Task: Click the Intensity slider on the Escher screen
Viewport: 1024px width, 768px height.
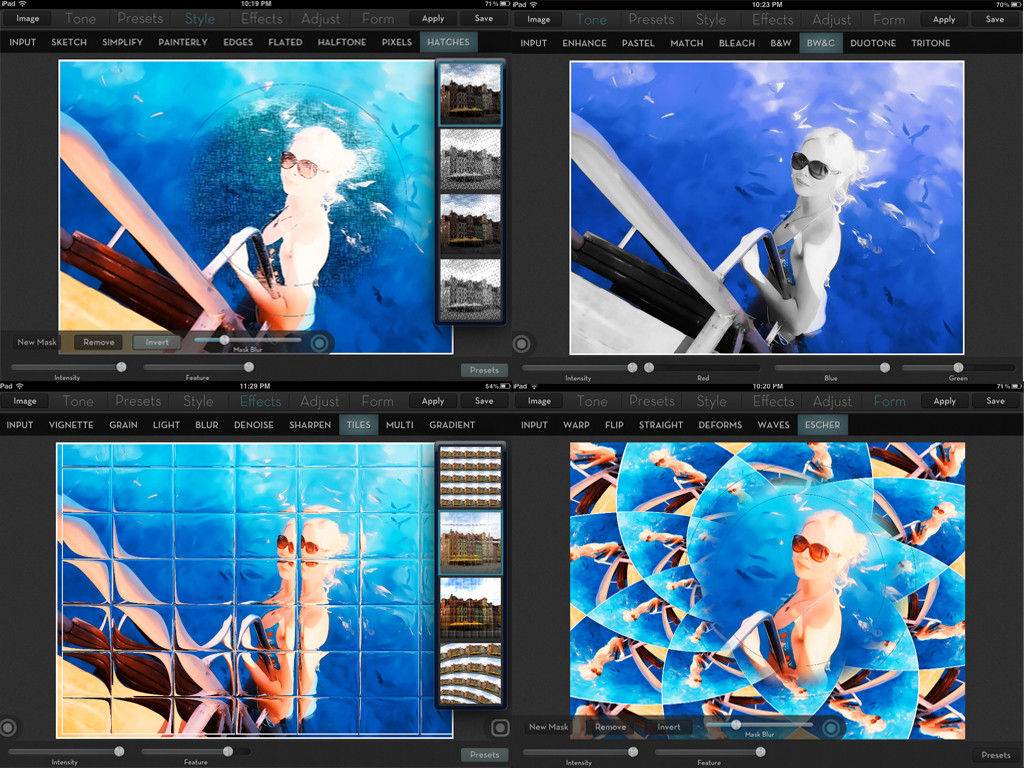Action: point(579,752)
